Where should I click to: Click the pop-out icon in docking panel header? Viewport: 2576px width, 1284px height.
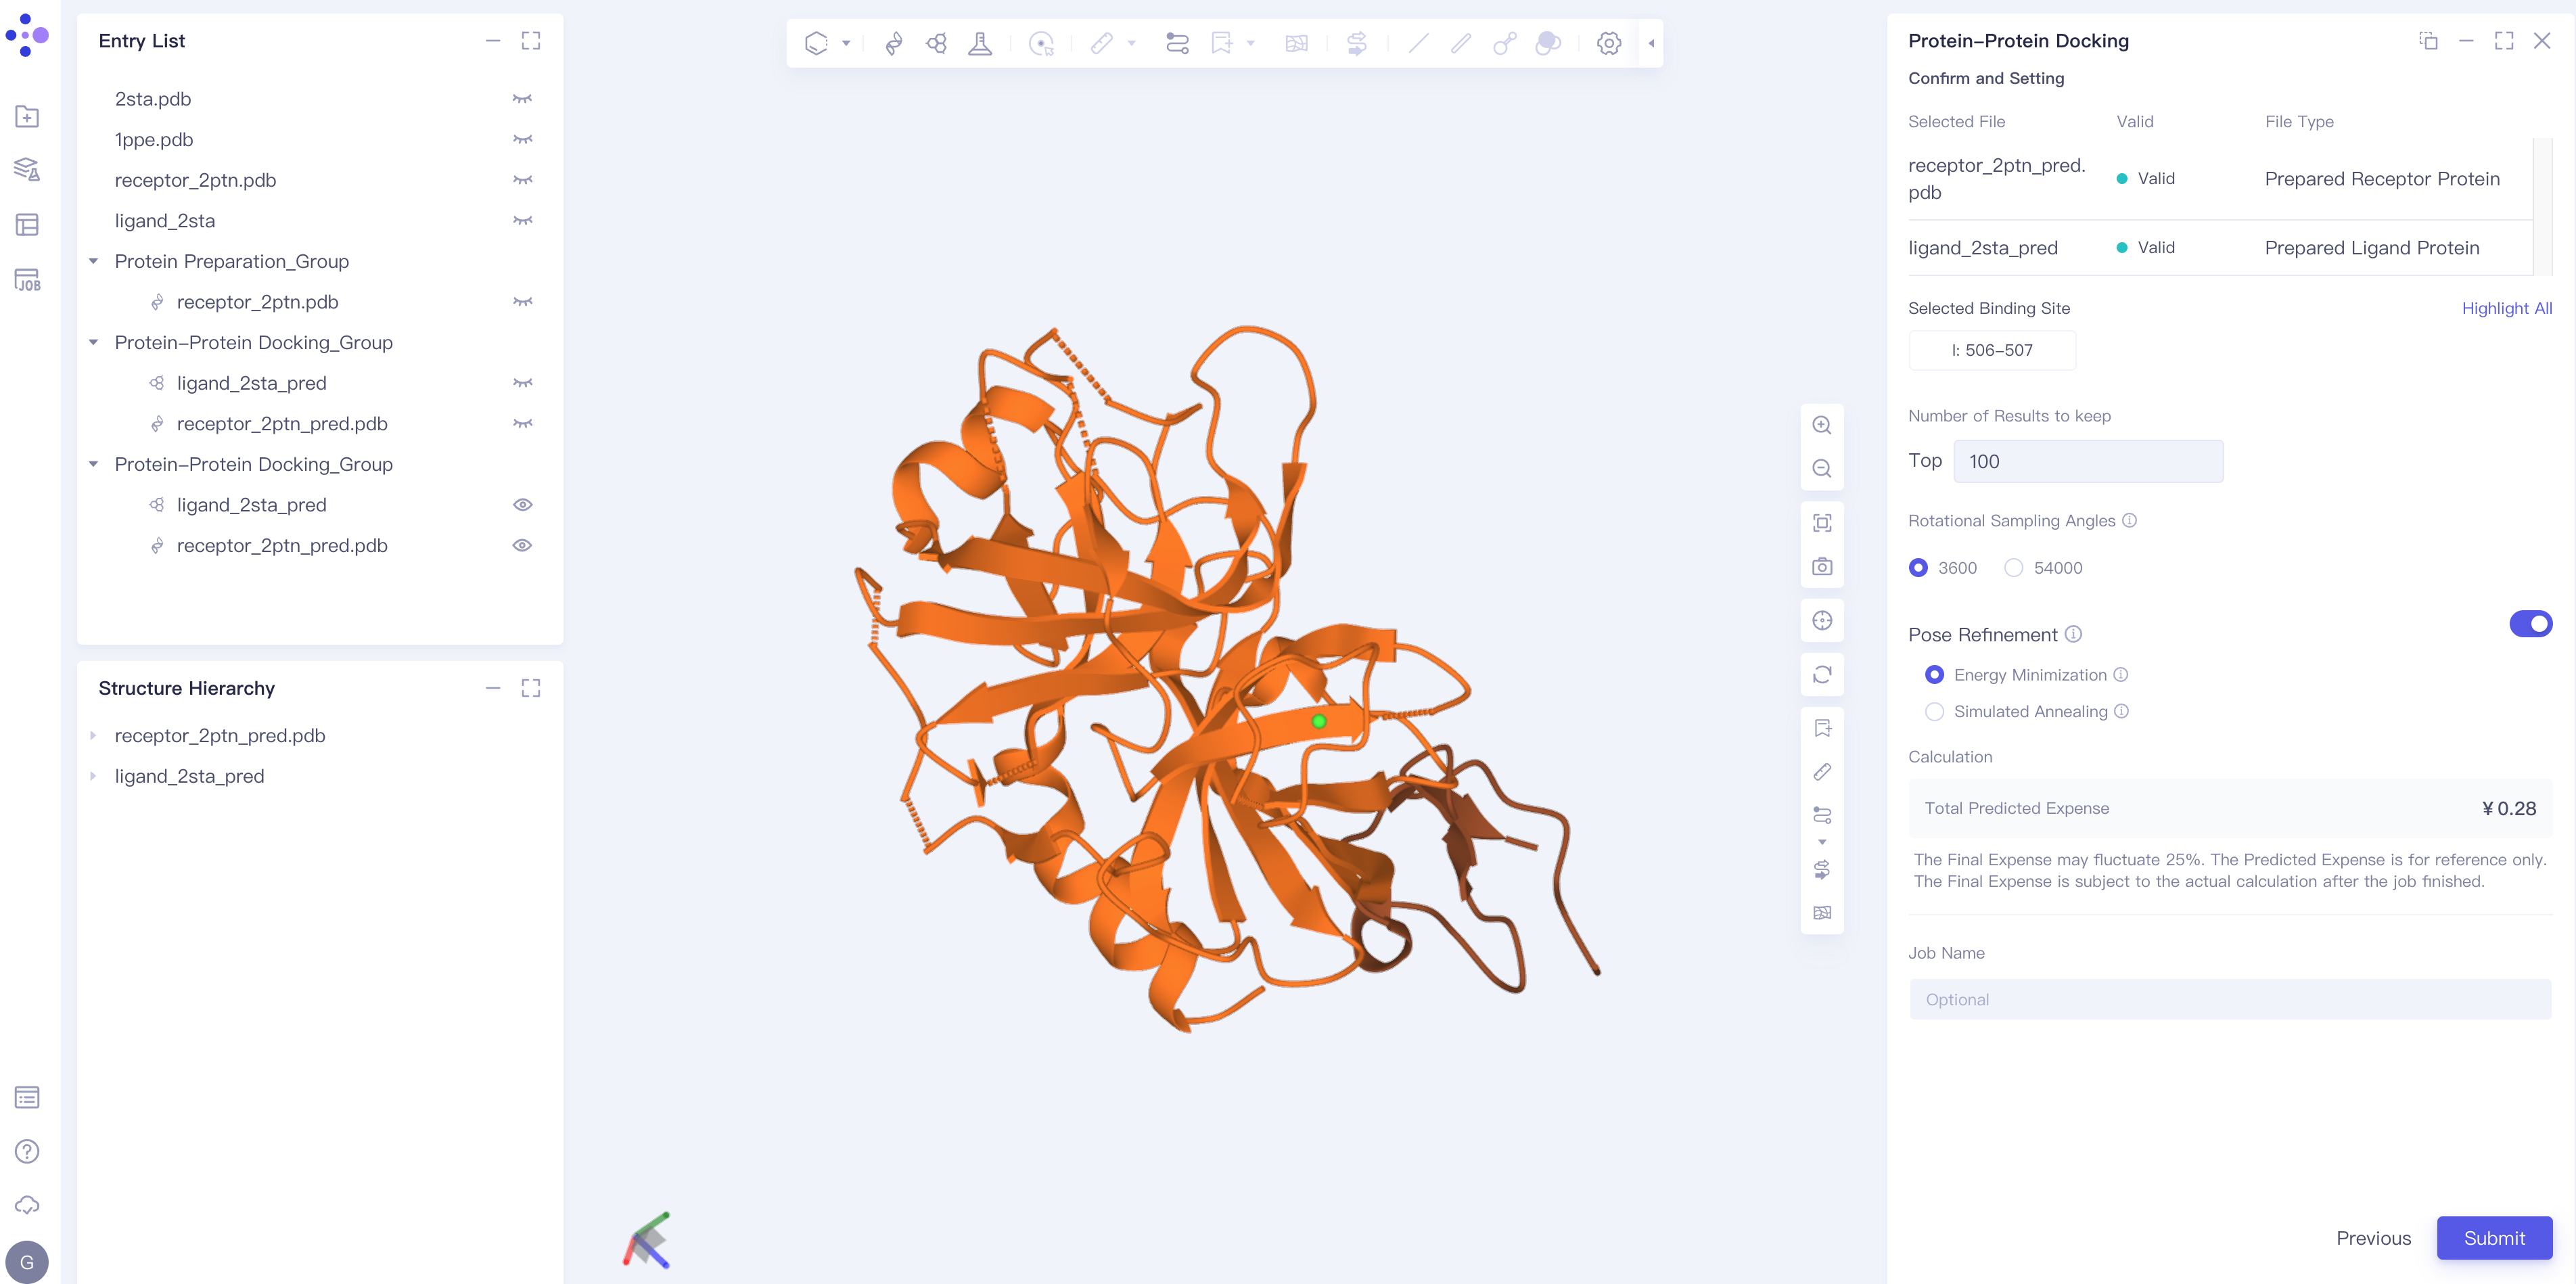click(x=2428, y=41)
